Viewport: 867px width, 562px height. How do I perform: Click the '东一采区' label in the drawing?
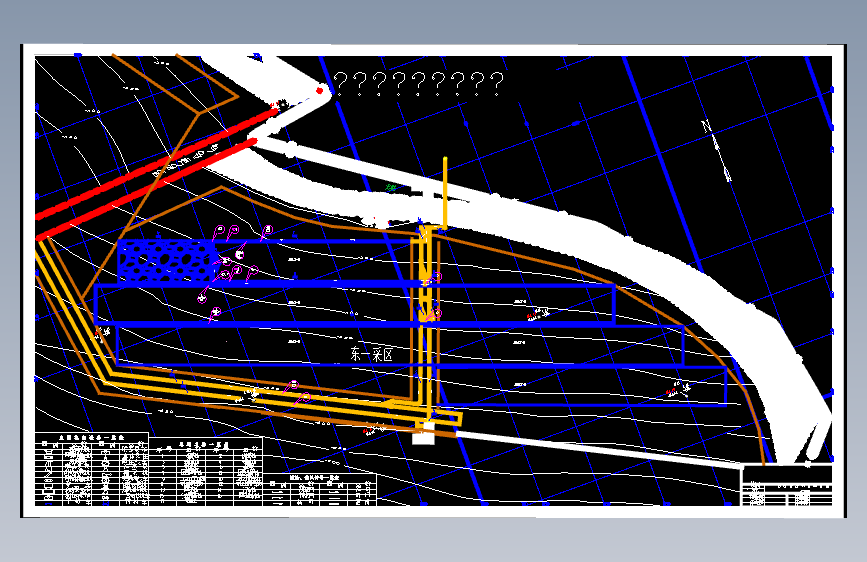coord(372,354)
